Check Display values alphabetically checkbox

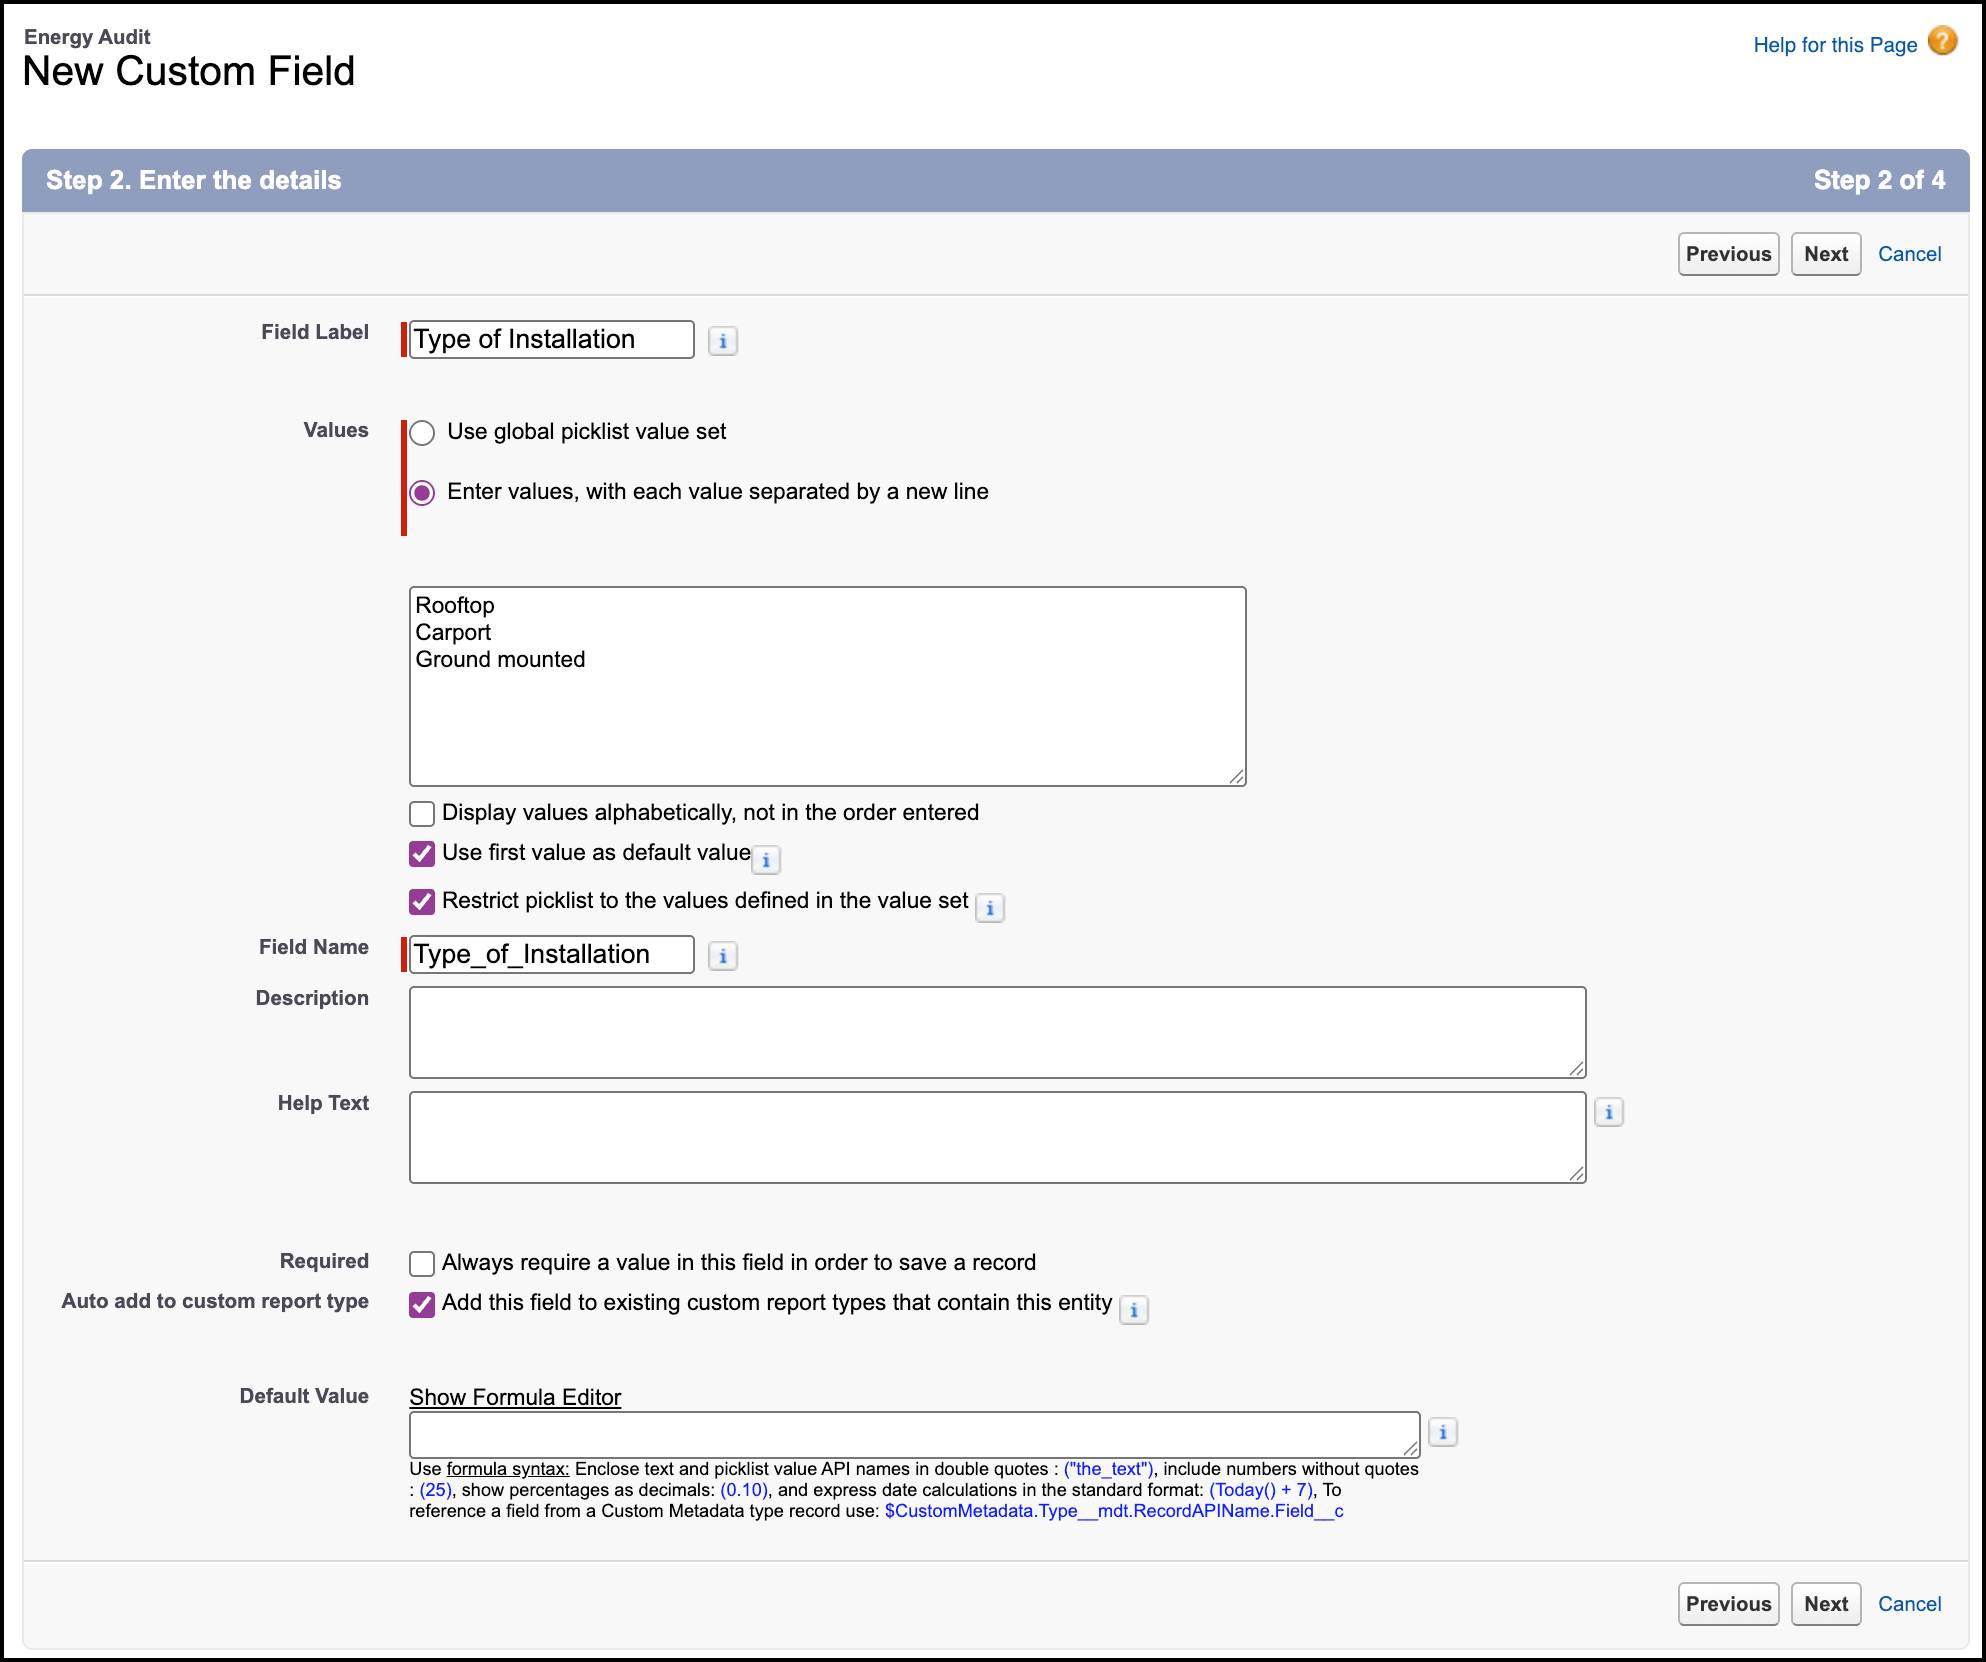[x=422, y=813]
